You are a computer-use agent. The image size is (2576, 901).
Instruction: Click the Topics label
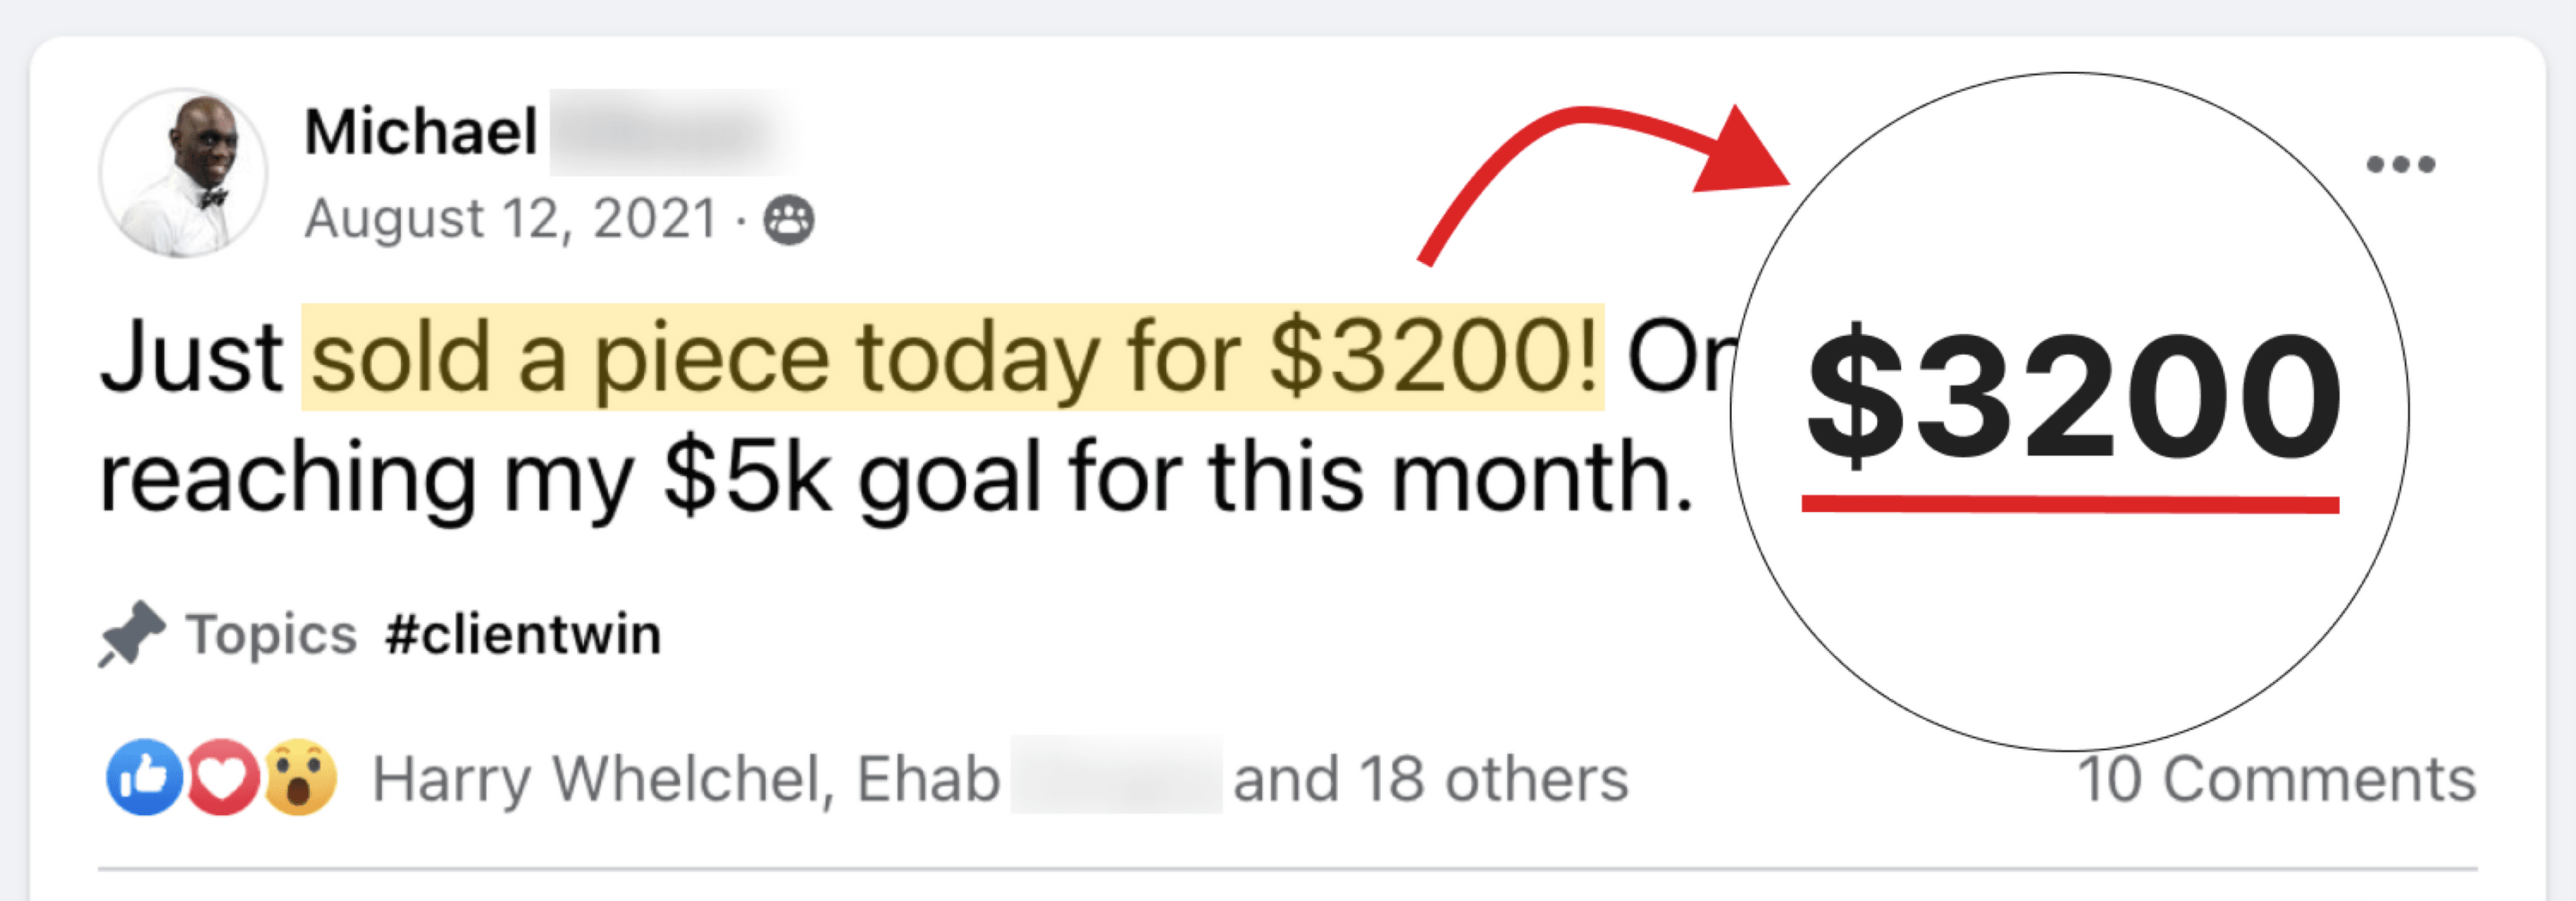(271, 635)
